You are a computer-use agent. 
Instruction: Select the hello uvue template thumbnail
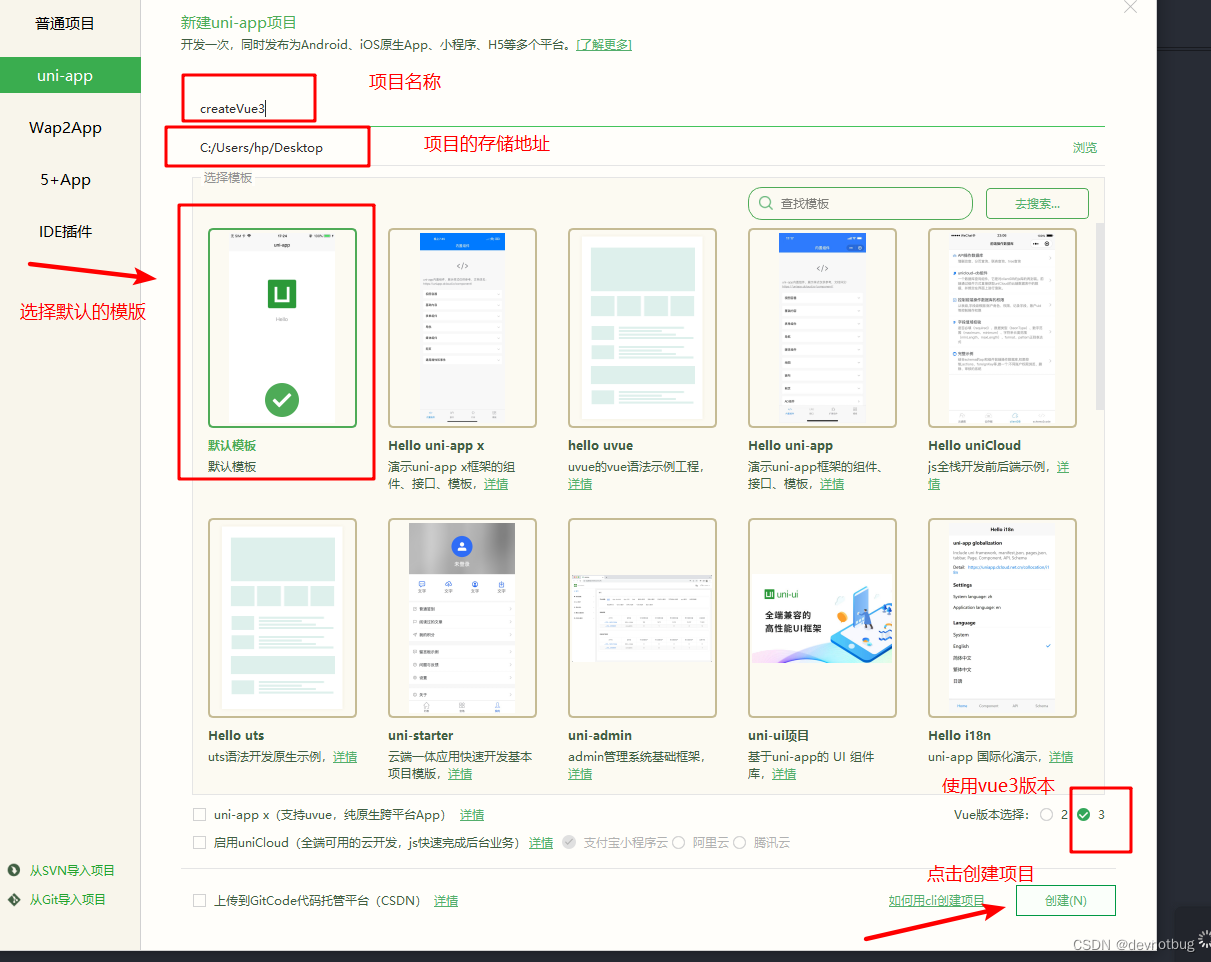coord(642,328)
